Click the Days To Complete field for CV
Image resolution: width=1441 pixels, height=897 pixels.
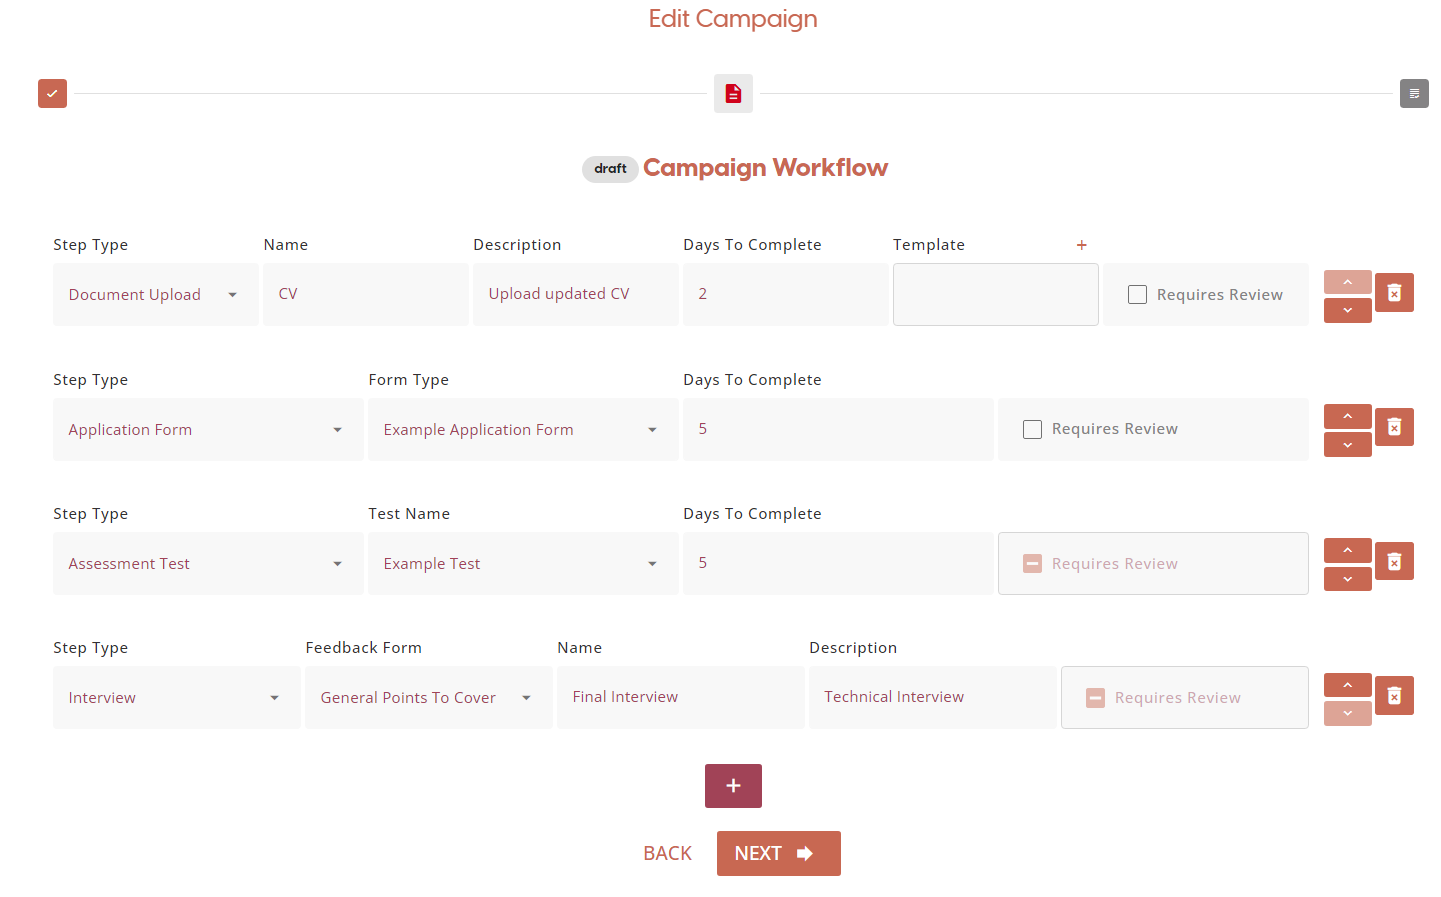pos(784,294)
